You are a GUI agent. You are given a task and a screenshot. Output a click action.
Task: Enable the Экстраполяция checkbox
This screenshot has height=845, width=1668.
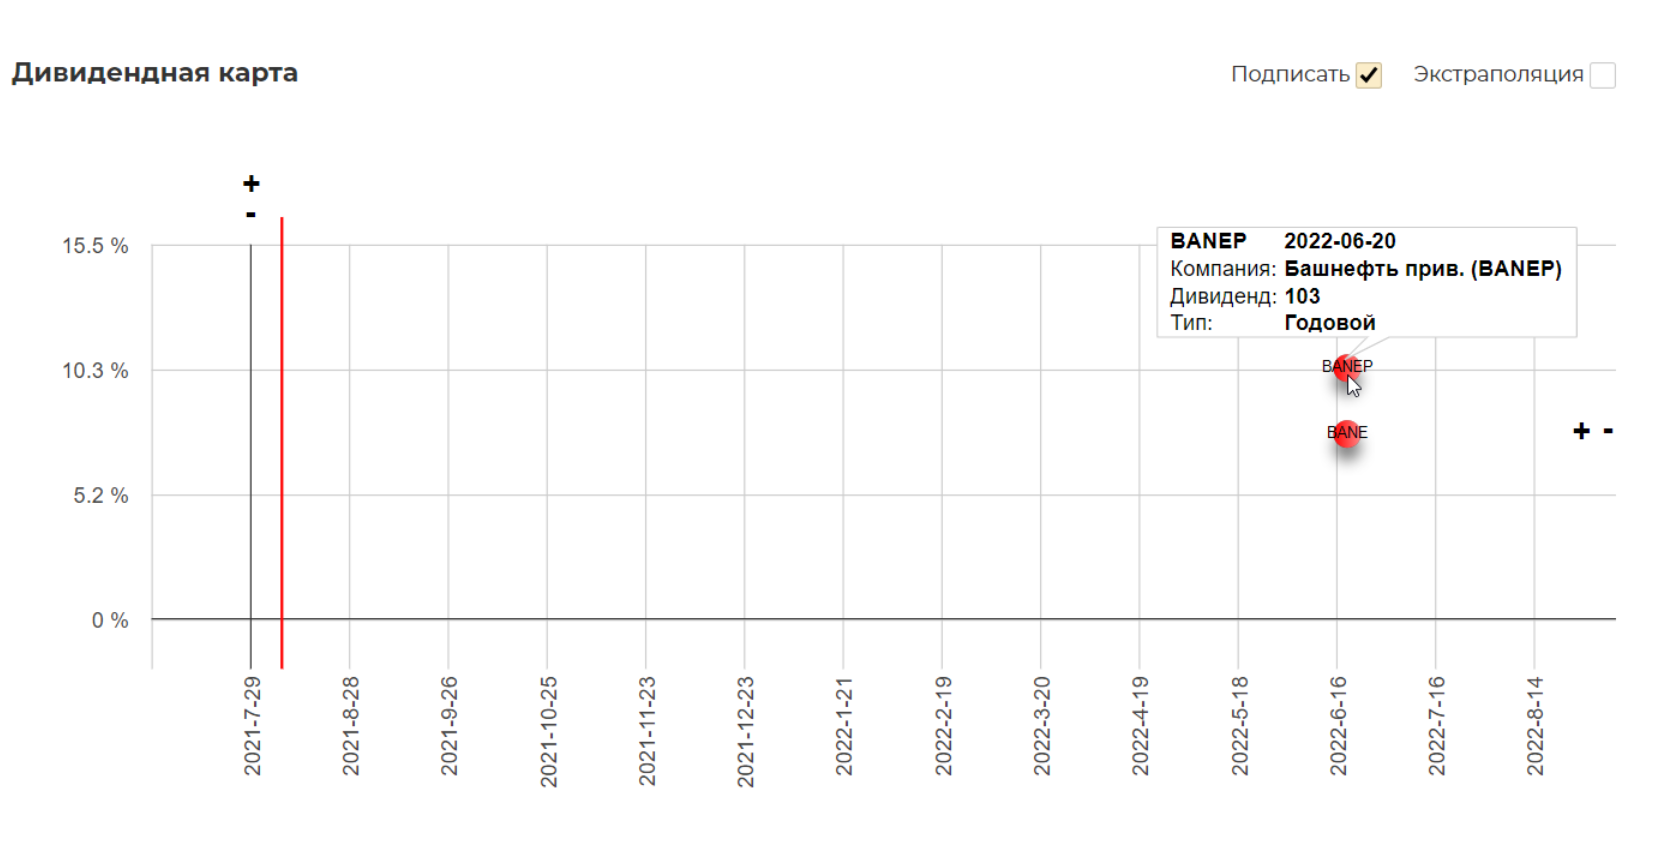[x=1602, y=75]
